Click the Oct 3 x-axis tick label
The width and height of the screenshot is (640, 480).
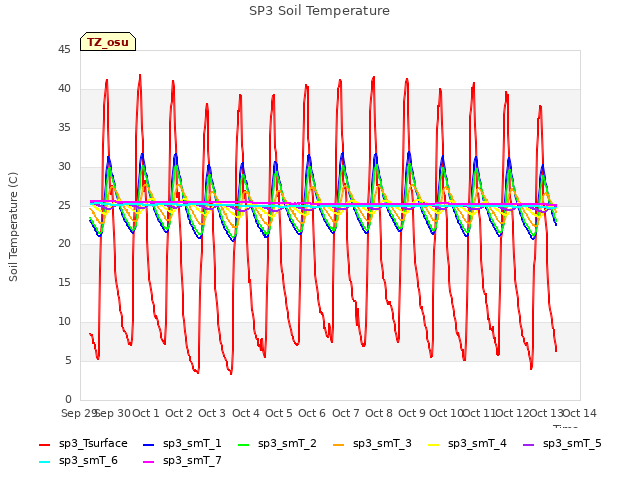click(x=212, y=413)
